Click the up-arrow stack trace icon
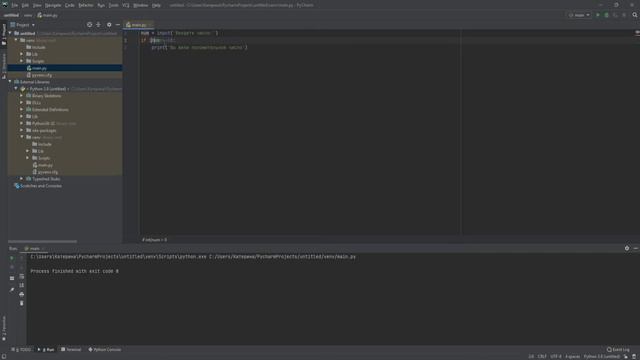Image resolution: width=640 pixels, height=360 pixels. click(22, 258)
